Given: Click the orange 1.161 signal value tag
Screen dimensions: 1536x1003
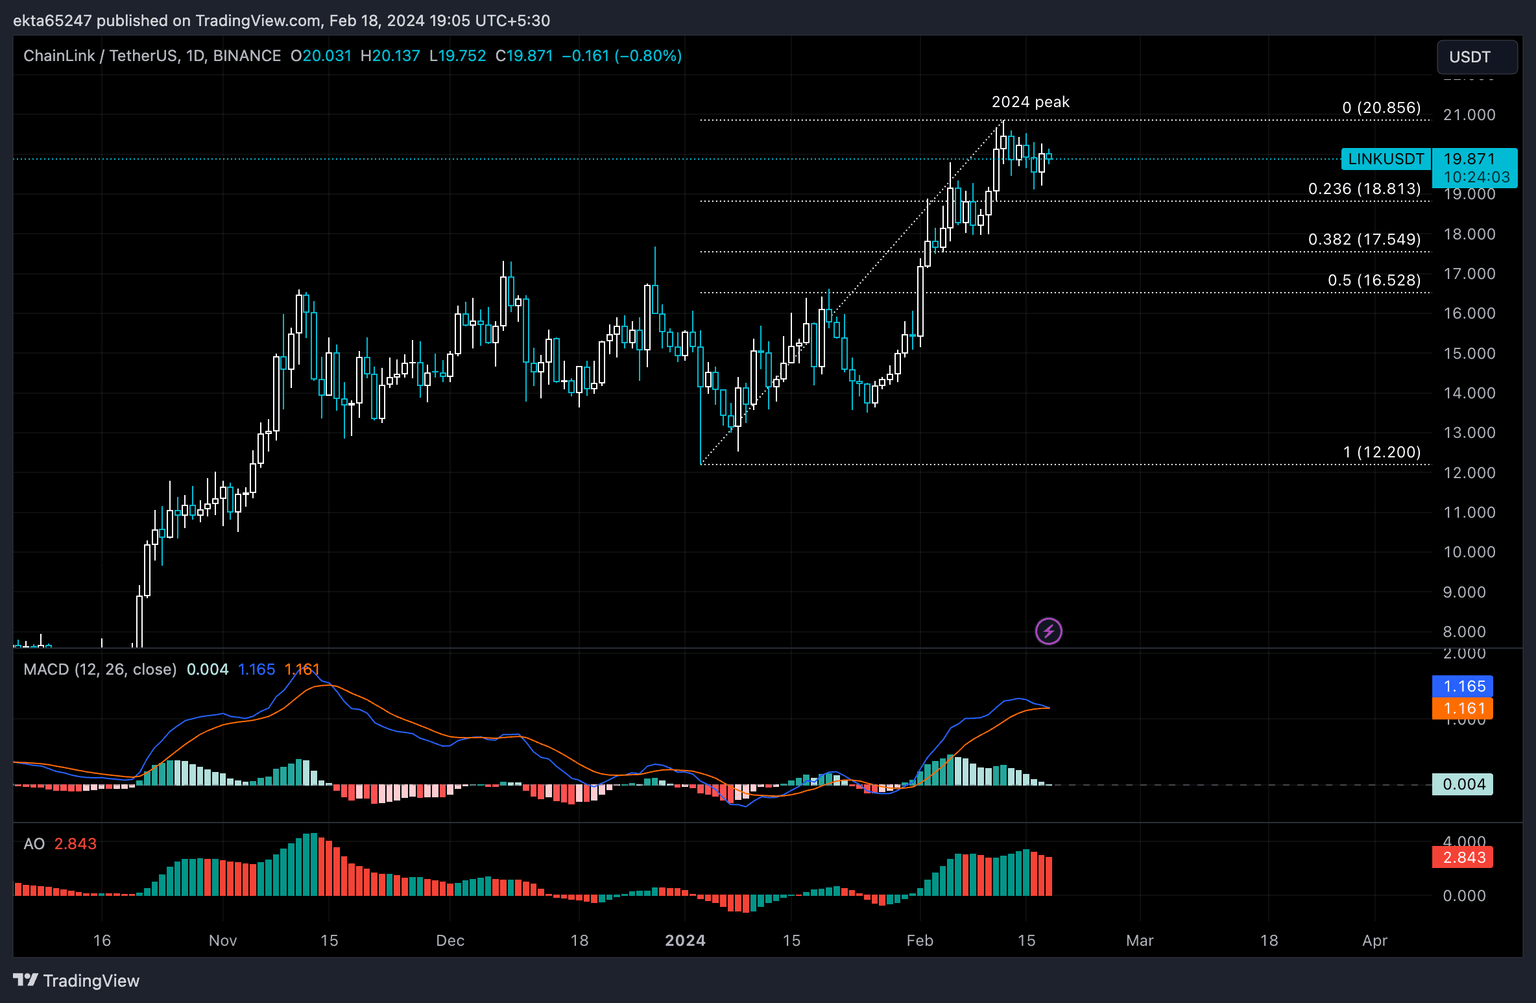Looking at the screenshot, I should coord(1464,708).
